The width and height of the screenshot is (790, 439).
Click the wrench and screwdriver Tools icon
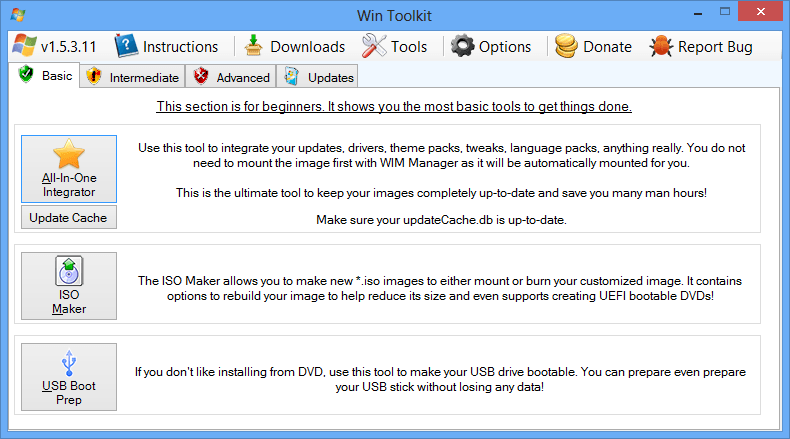click(x=374, y=46)
